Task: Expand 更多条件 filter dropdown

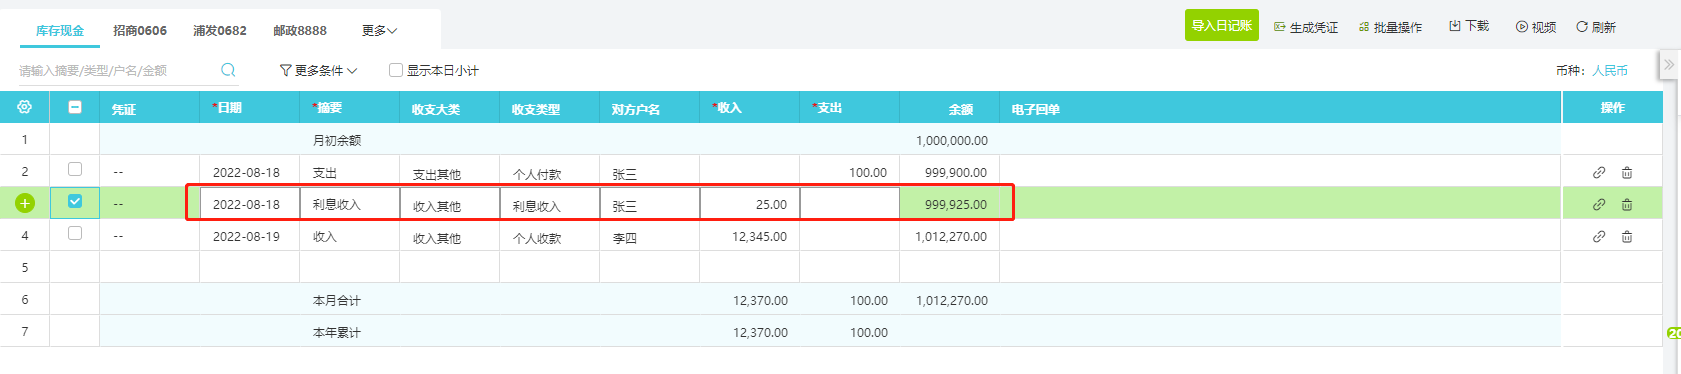Action: (x=318, y=70)
